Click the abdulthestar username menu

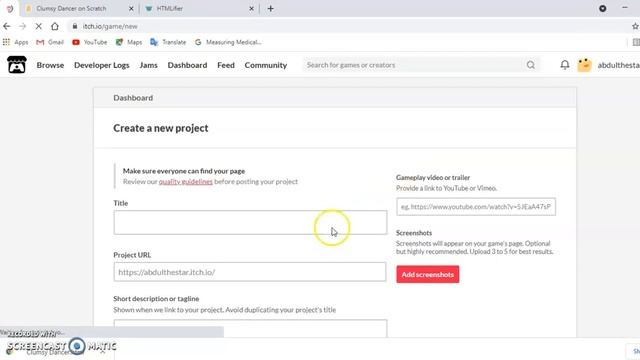coord(618,65)
